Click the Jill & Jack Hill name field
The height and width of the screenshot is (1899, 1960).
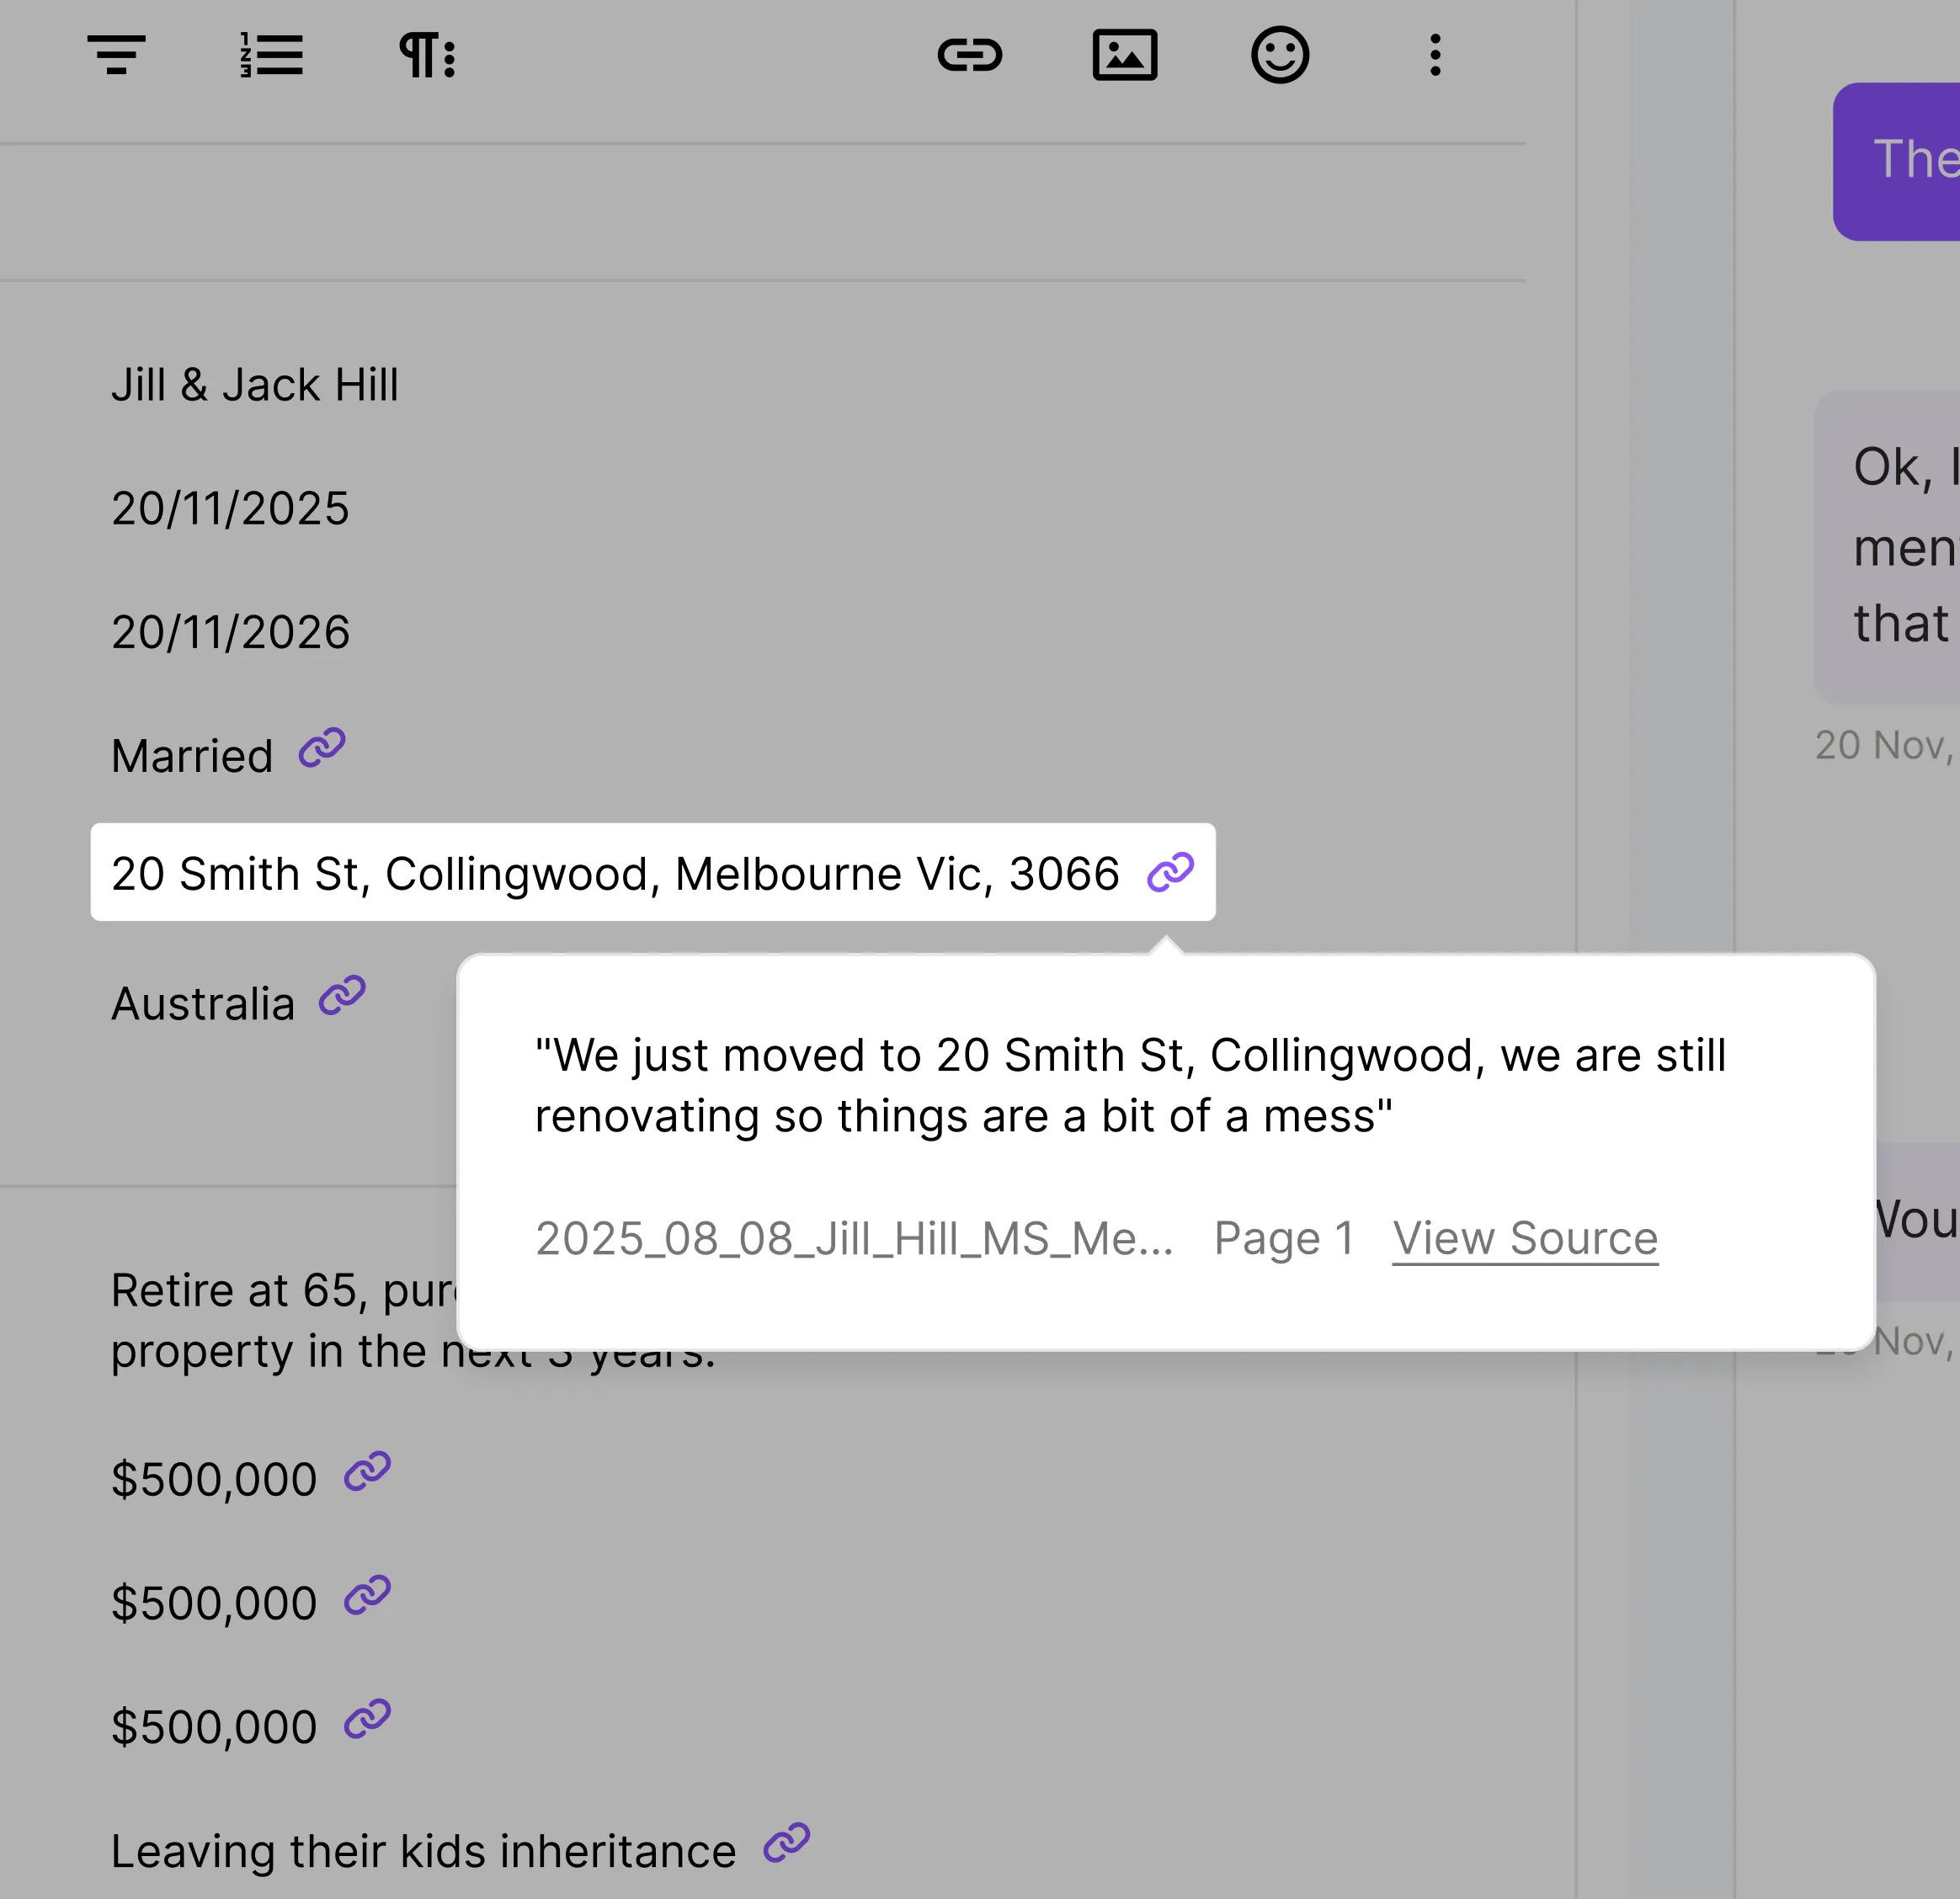(255, 384)
